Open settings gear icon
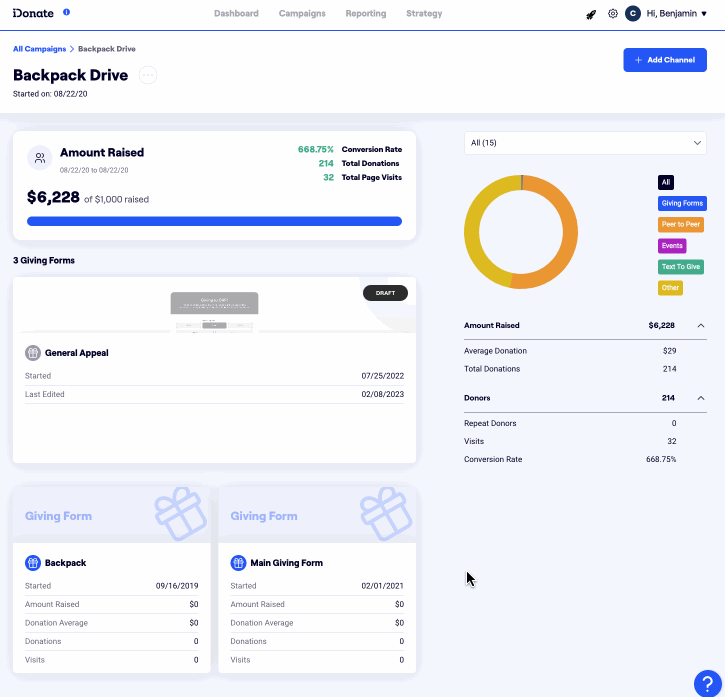The height and width of the screenshot is (697, 725). tap(613, 14)
